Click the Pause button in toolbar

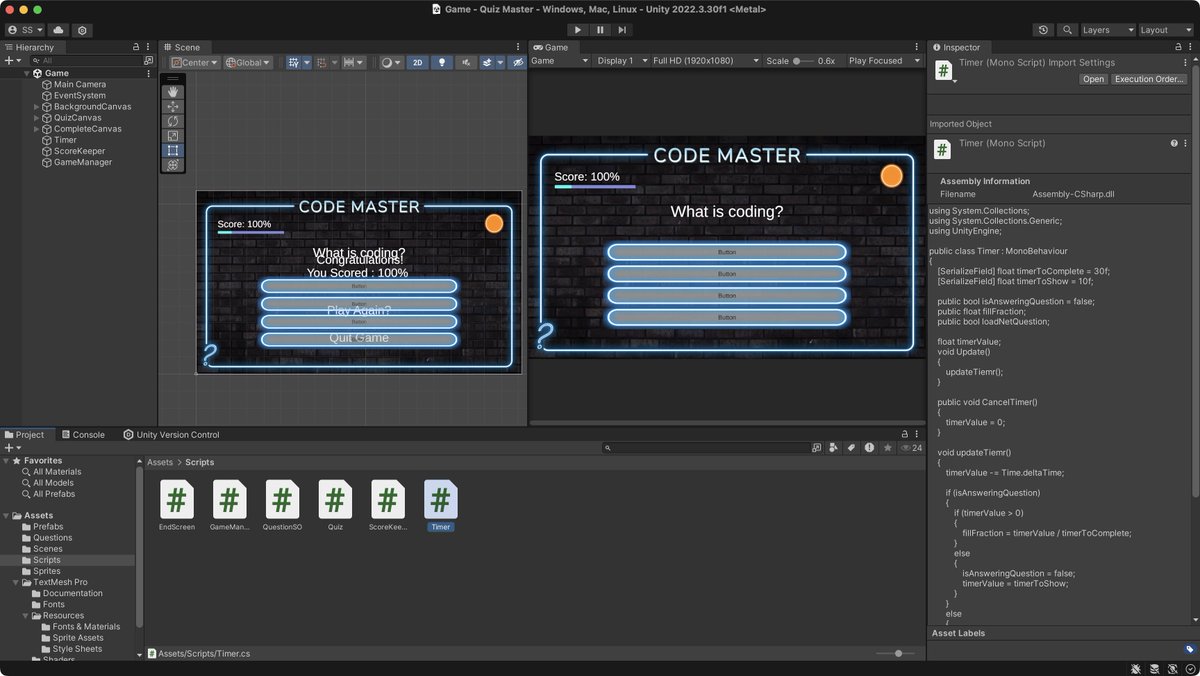tap(600, 30)
